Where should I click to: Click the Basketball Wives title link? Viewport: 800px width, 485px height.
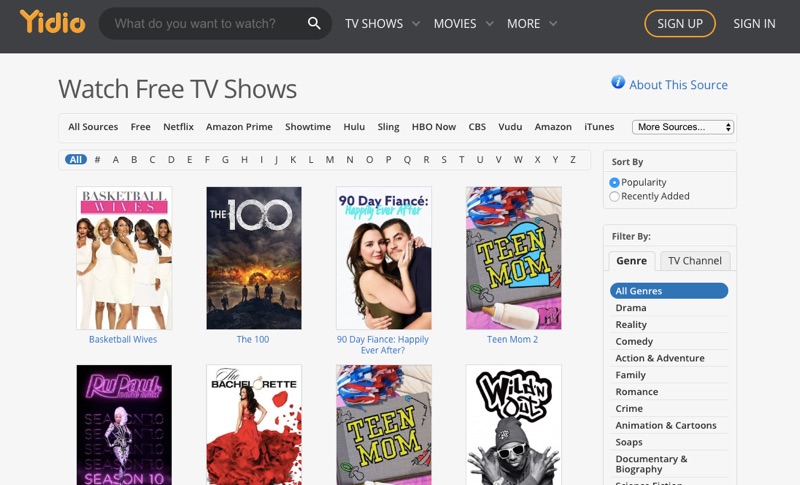click(x=123, y=339)
